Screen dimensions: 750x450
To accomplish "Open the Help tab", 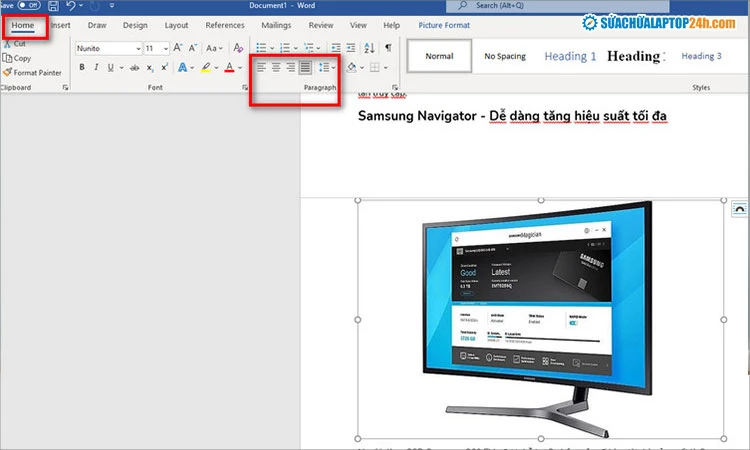I will click(391, 25).
